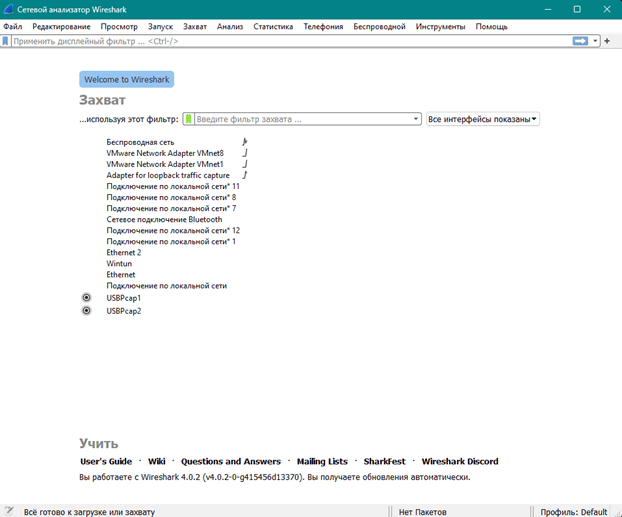Click the Учить section heading

click(99, 443)
